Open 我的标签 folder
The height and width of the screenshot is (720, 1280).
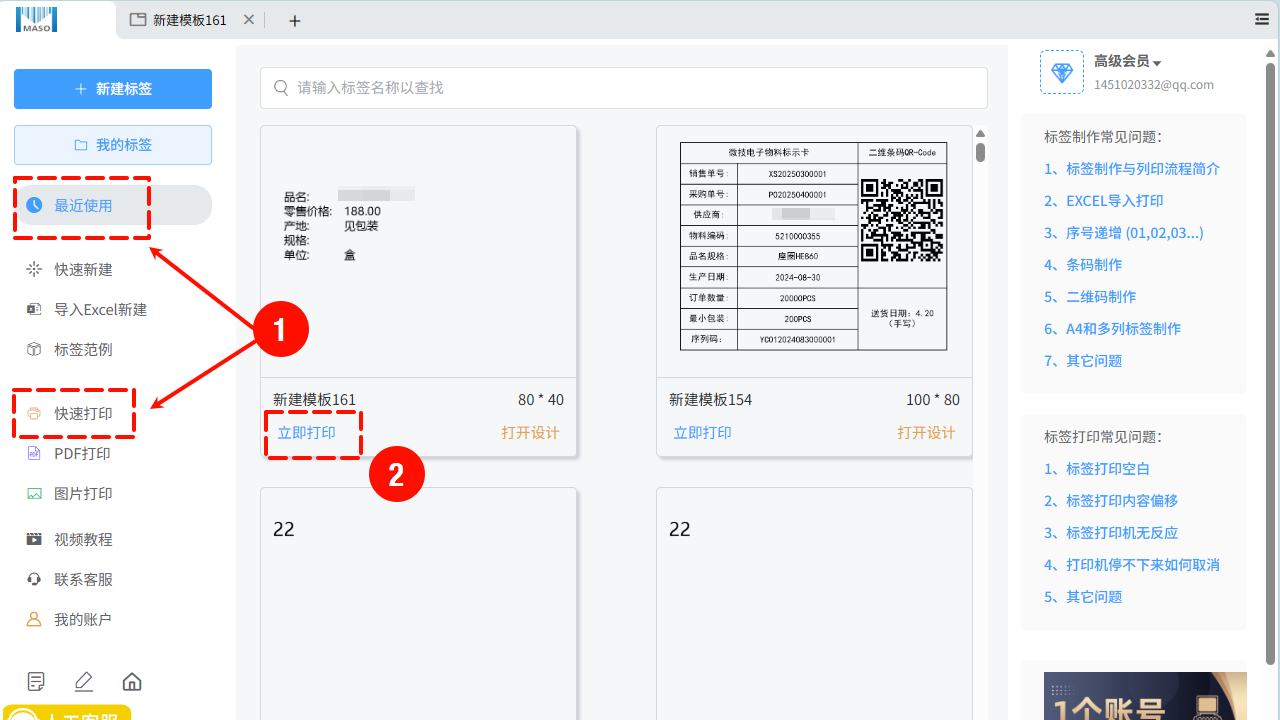(x=113, y=145)
